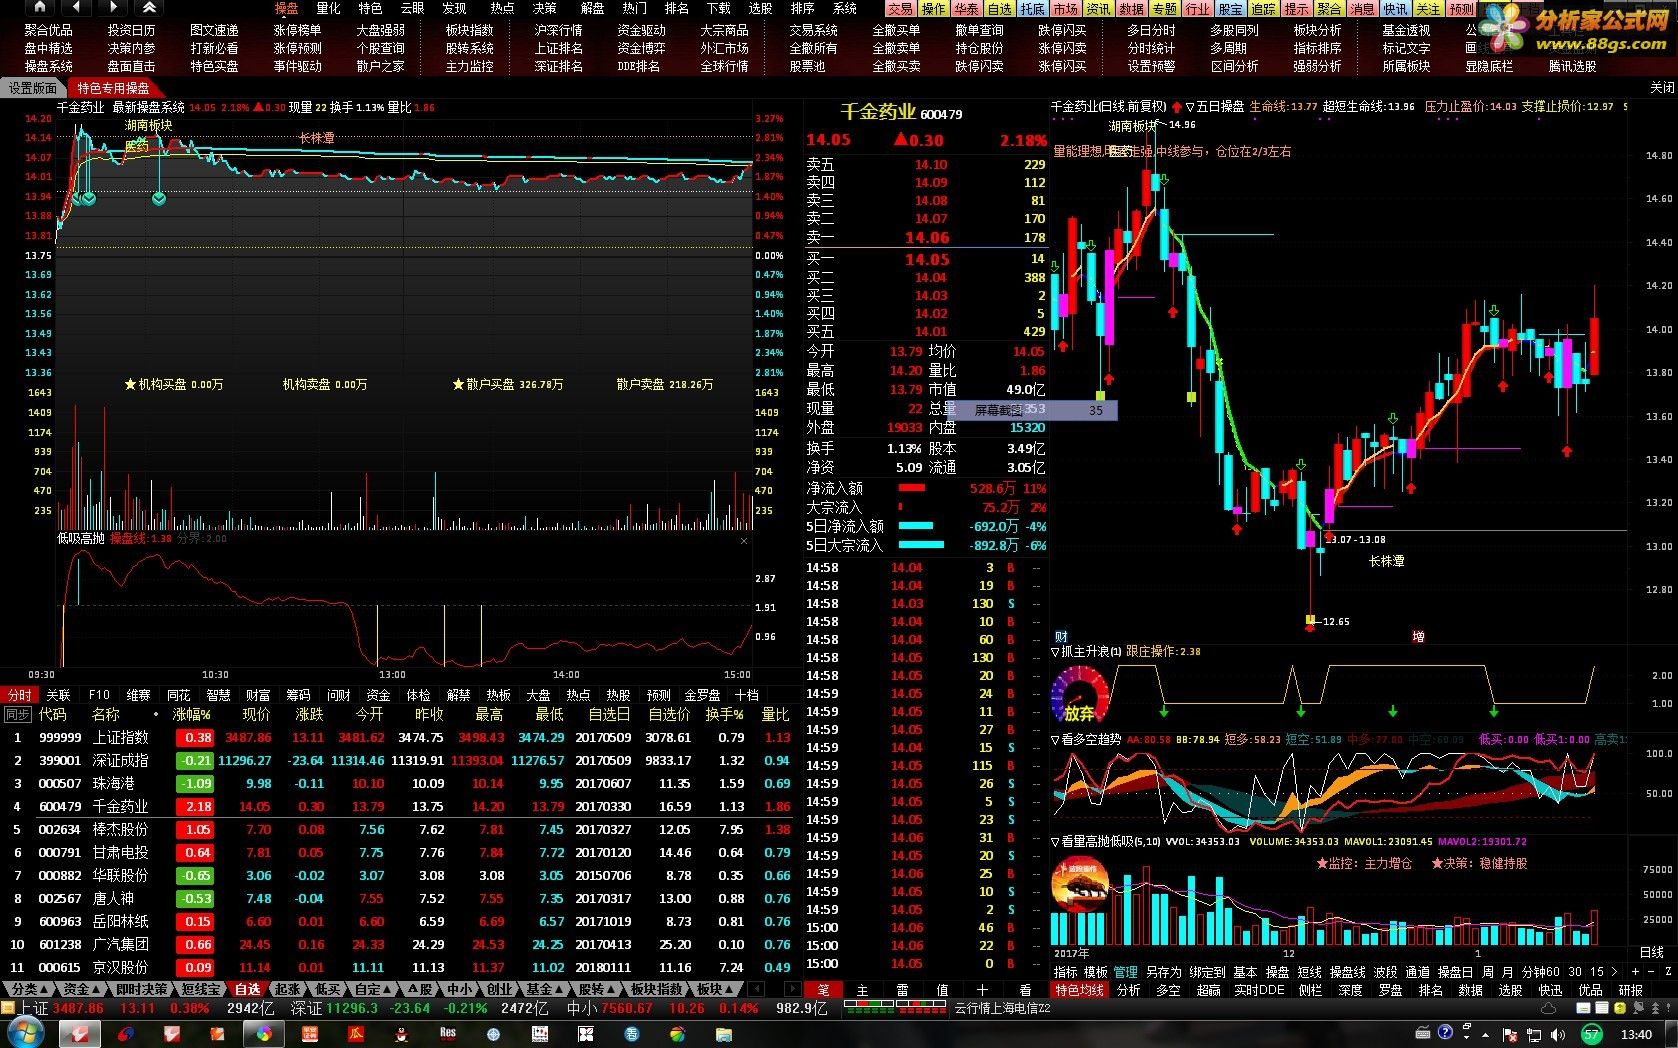Click the 放弃 gauge icon
1678x1048 pixels.
click(1080, 696)
